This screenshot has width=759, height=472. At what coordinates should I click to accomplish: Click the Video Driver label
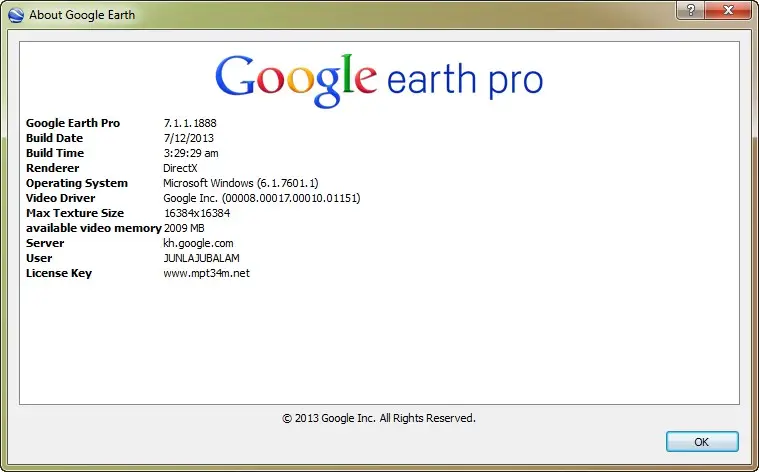pyautogui.click(x=61, y=198)
